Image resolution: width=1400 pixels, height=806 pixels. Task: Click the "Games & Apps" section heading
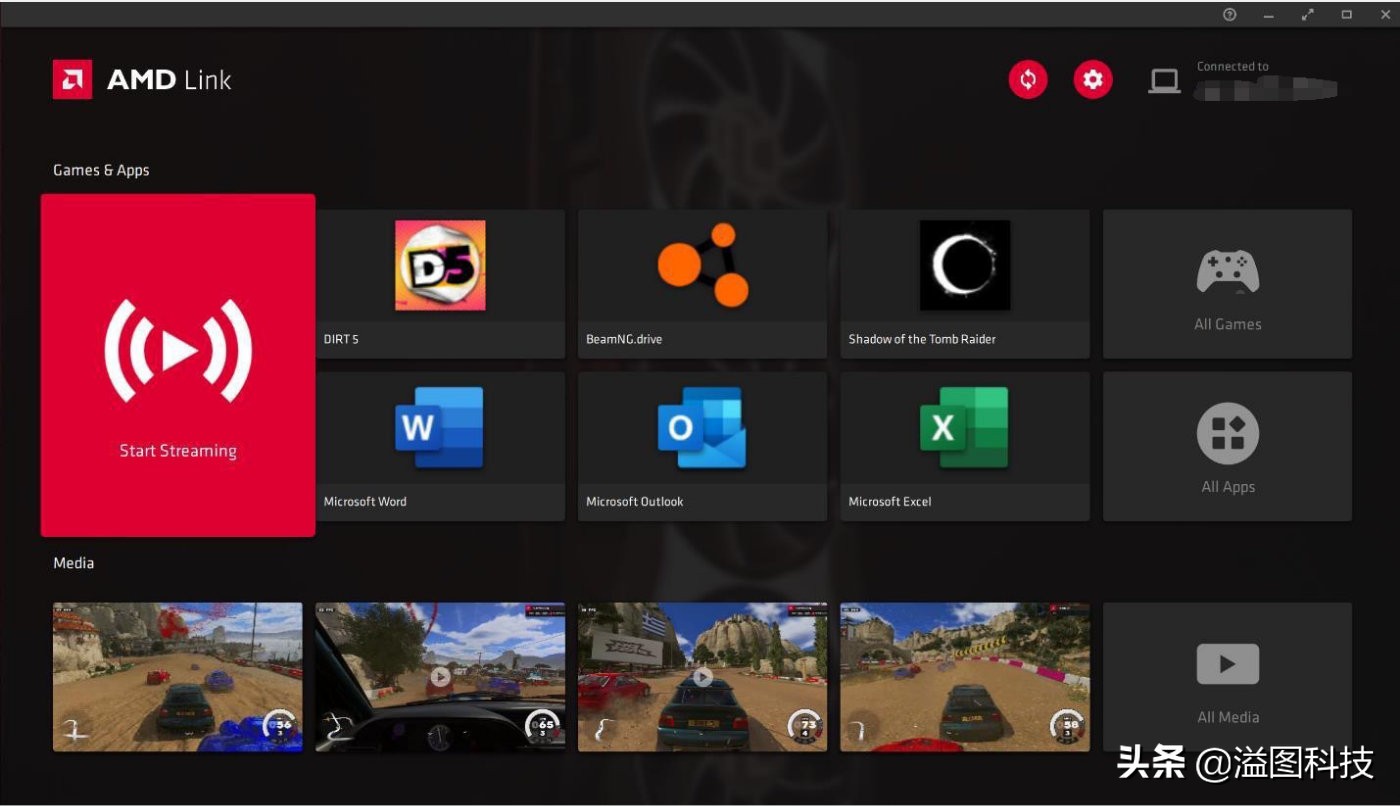(x=101, y=170)
